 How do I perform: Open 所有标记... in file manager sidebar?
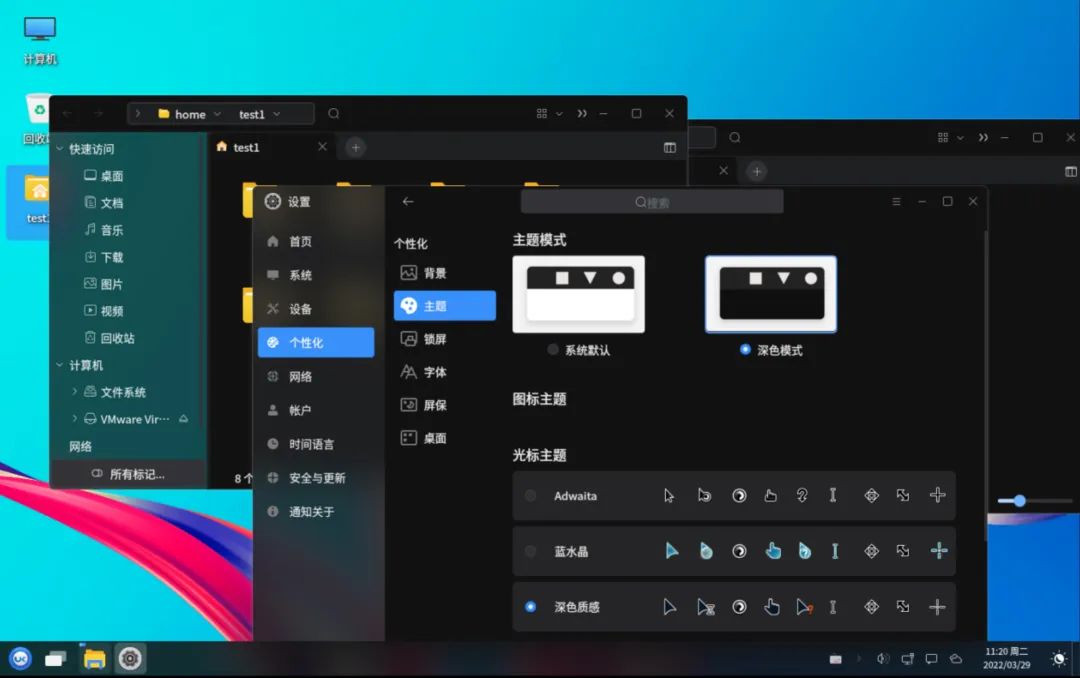pos(129,474)
